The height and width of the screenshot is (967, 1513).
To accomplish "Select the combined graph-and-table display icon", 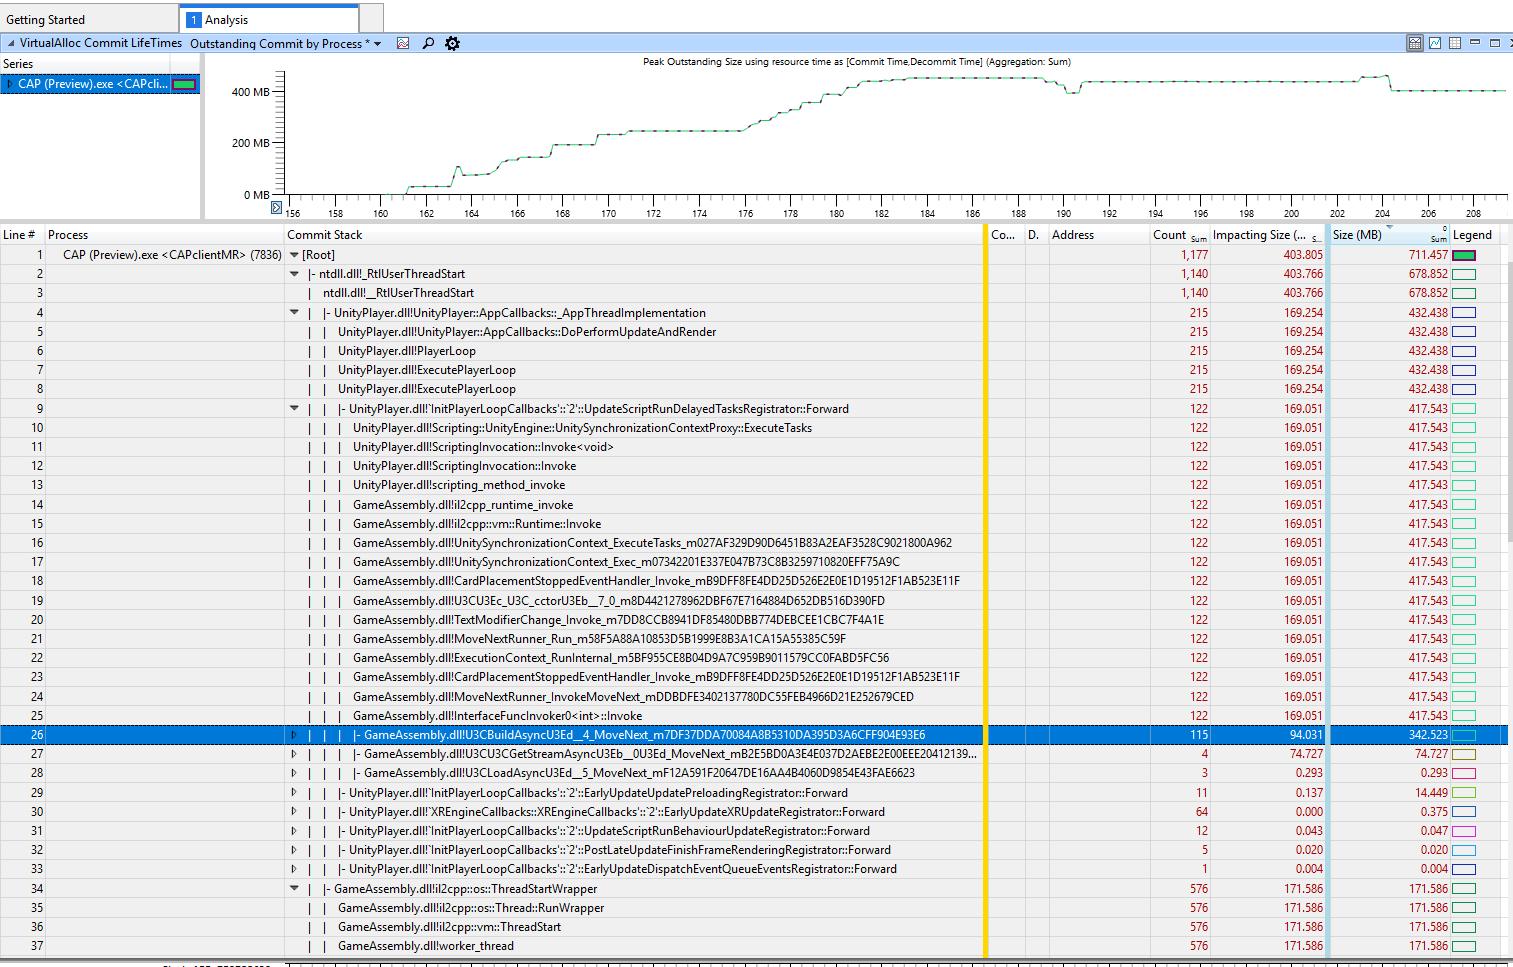I will pyautogui.click(x=1415, y=43).
